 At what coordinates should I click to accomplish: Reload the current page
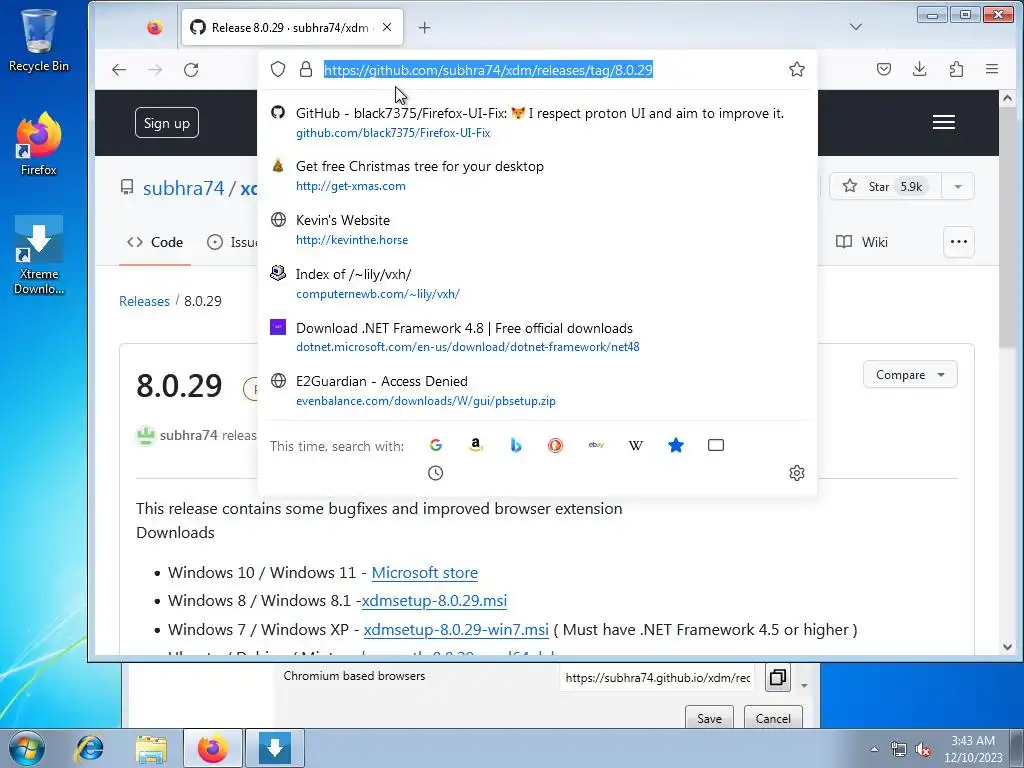(x=191, y=69)
